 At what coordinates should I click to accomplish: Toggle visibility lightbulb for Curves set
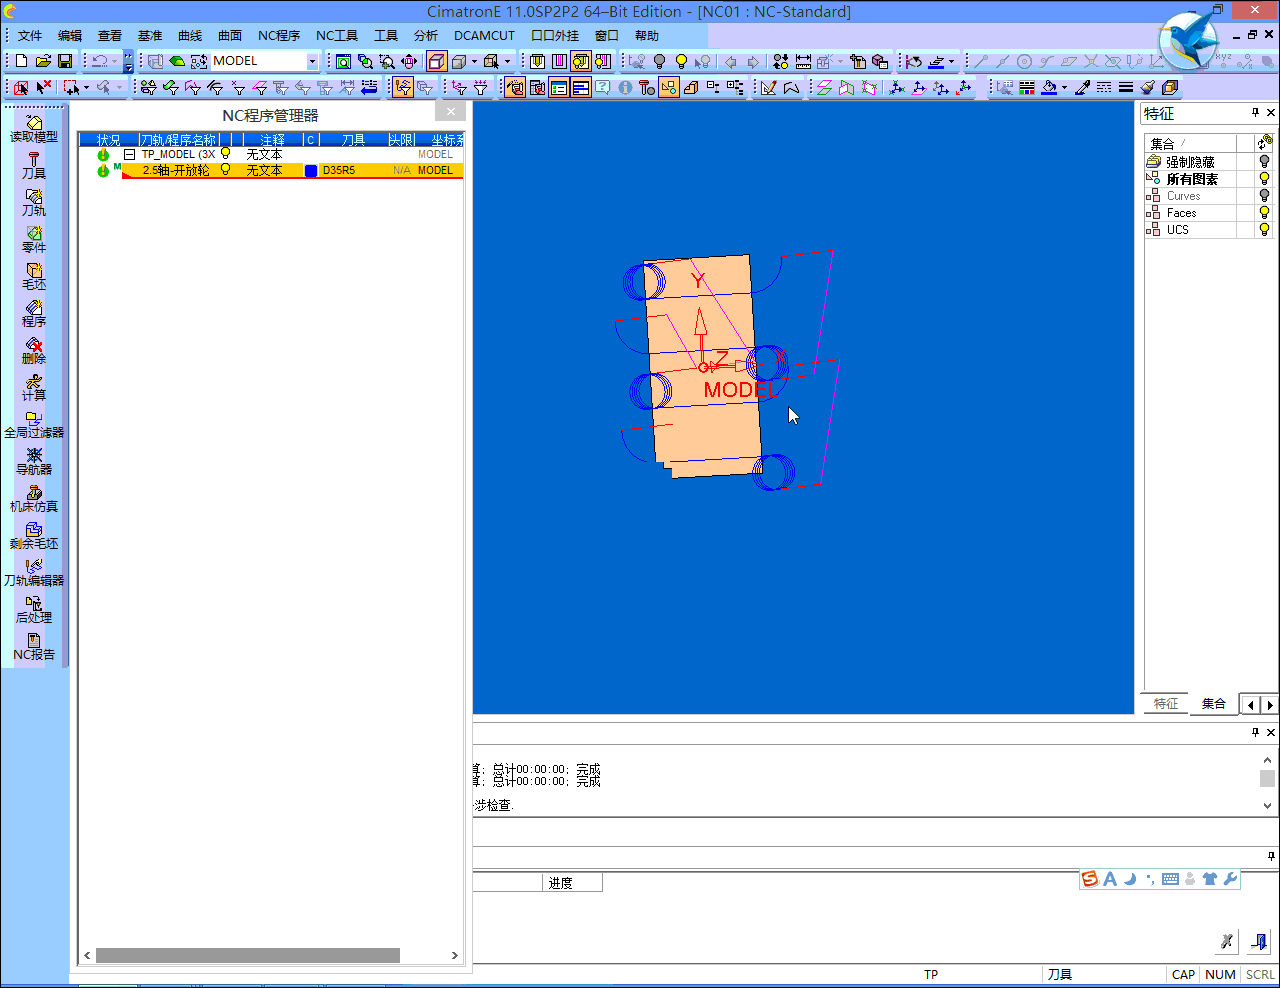(1264, 196)
